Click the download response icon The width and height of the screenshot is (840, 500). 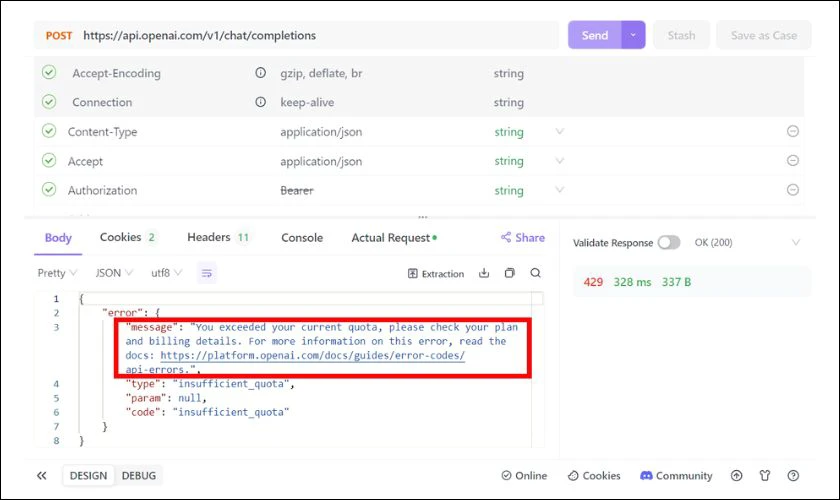[x=484, y=273]
